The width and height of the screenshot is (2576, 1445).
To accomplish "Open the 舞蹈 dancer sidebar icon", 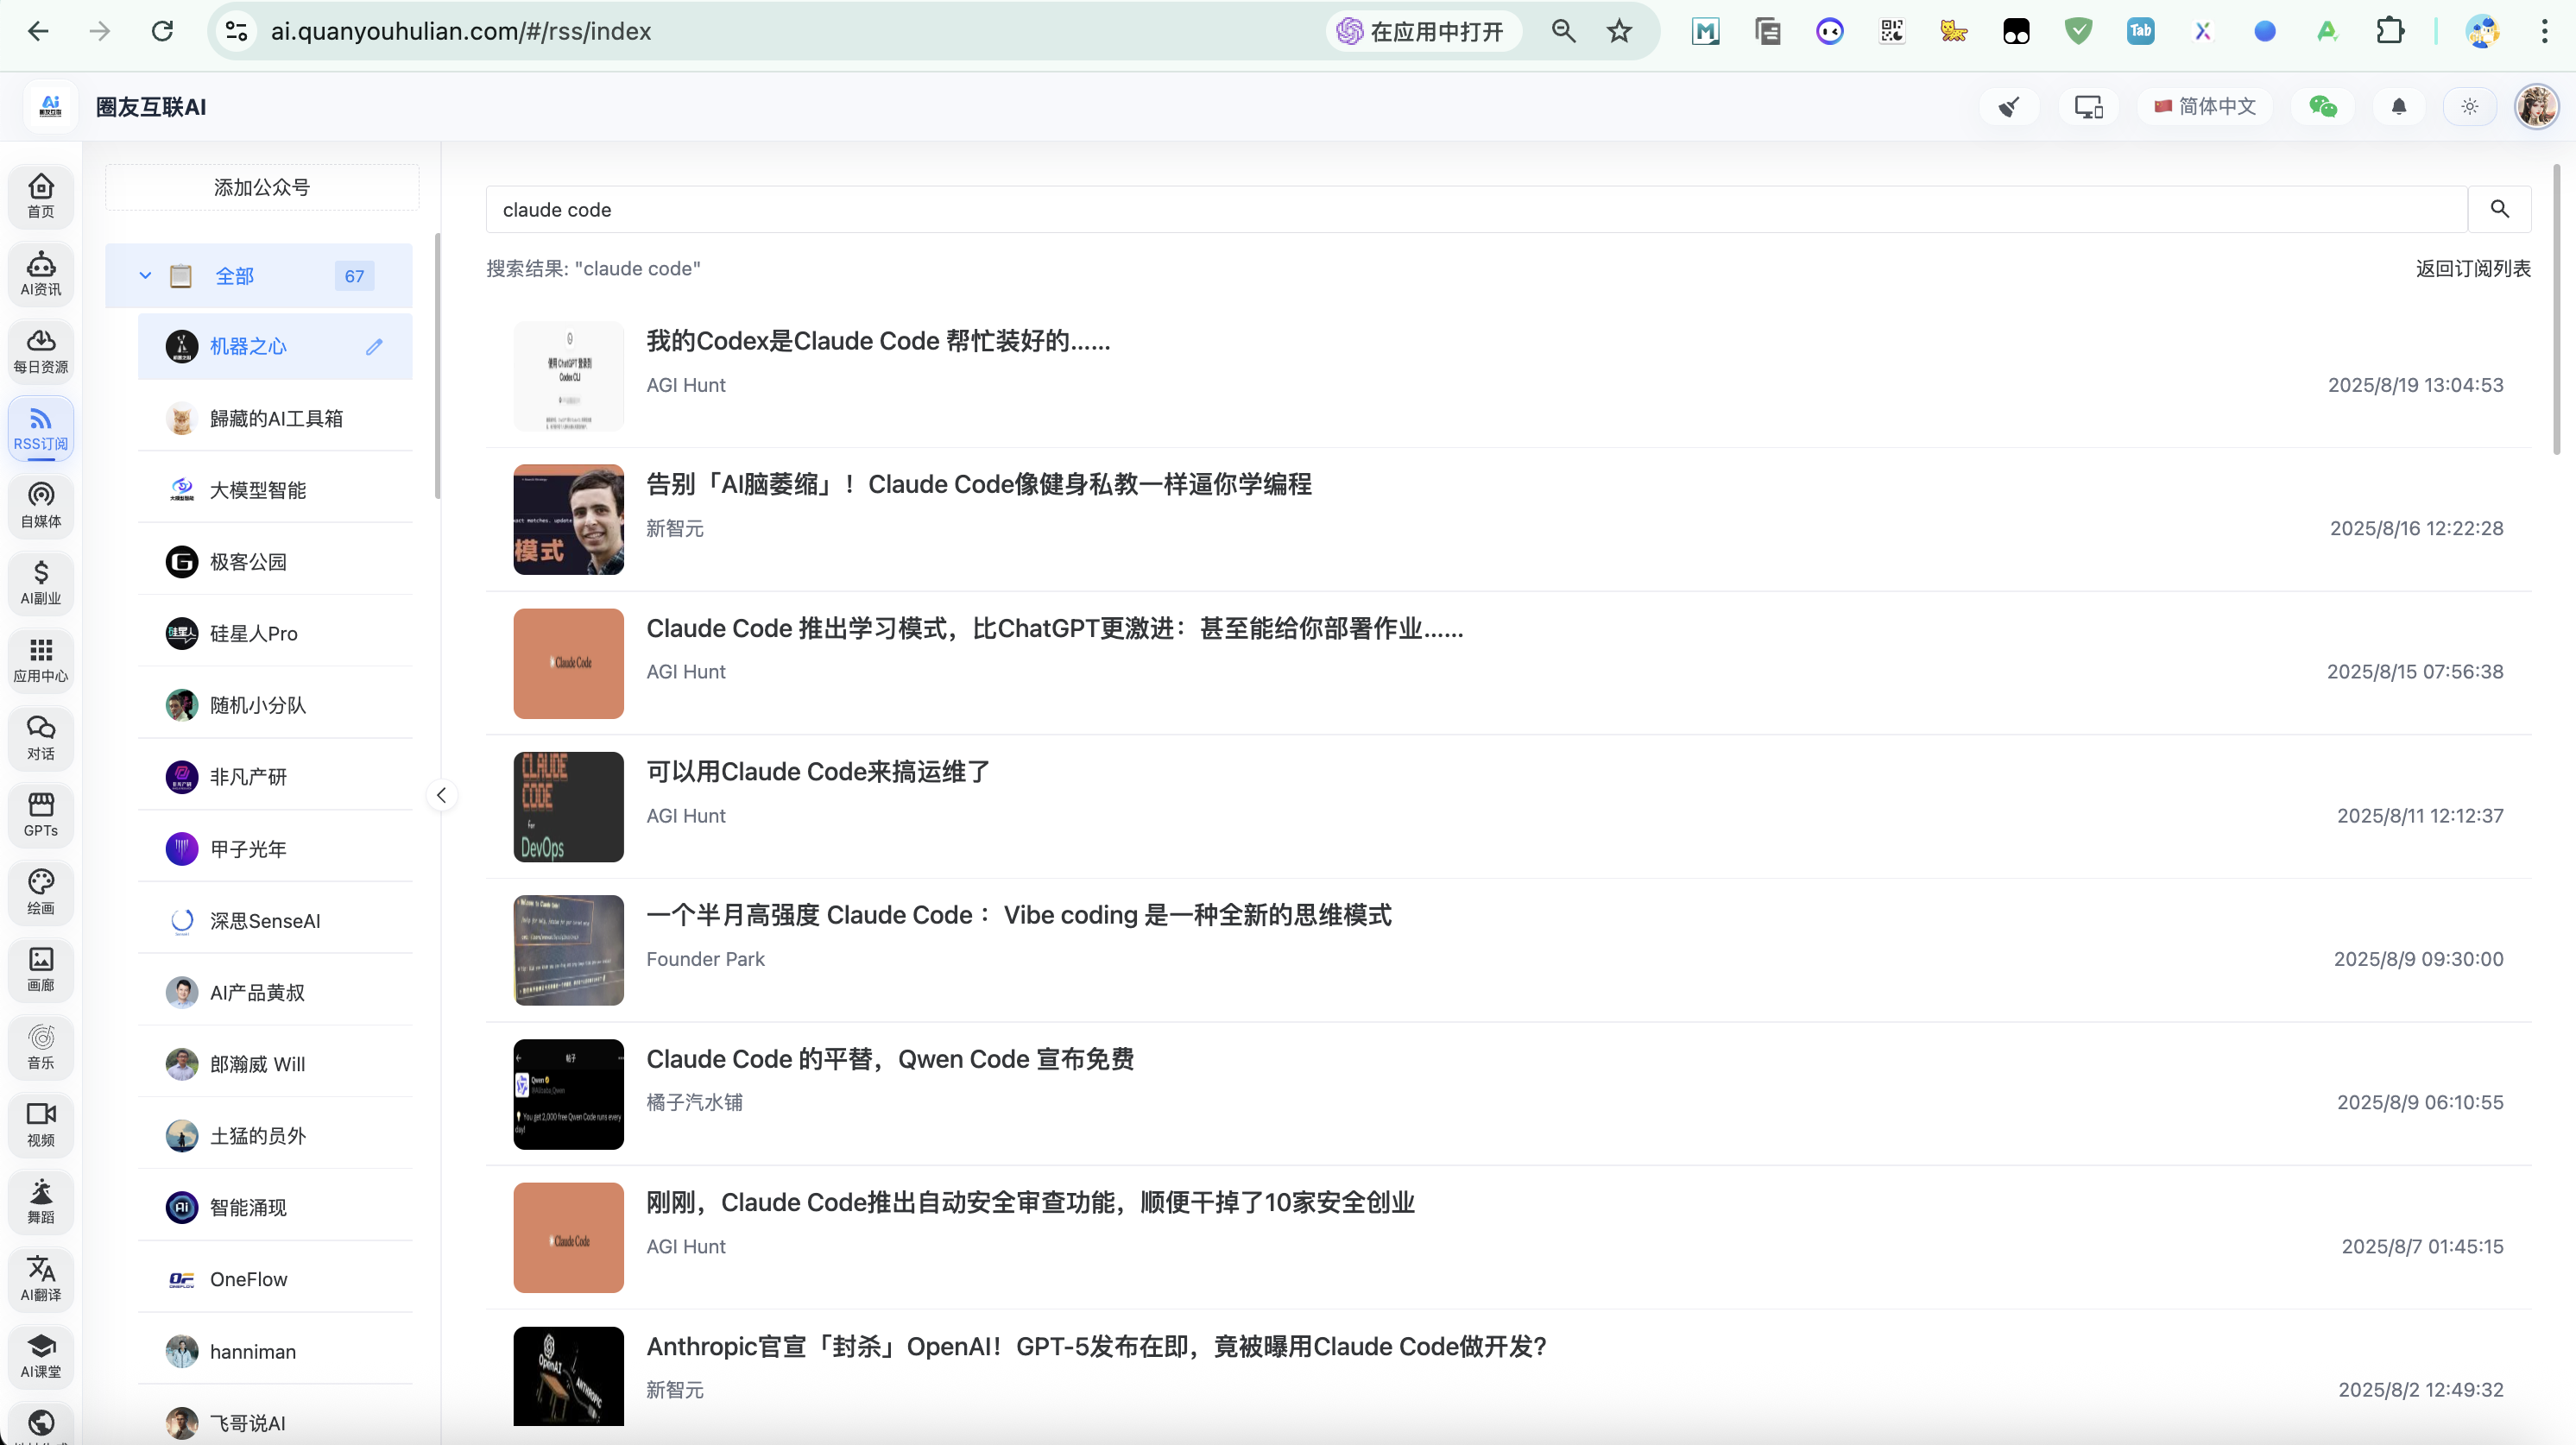I will (41, 1201).
